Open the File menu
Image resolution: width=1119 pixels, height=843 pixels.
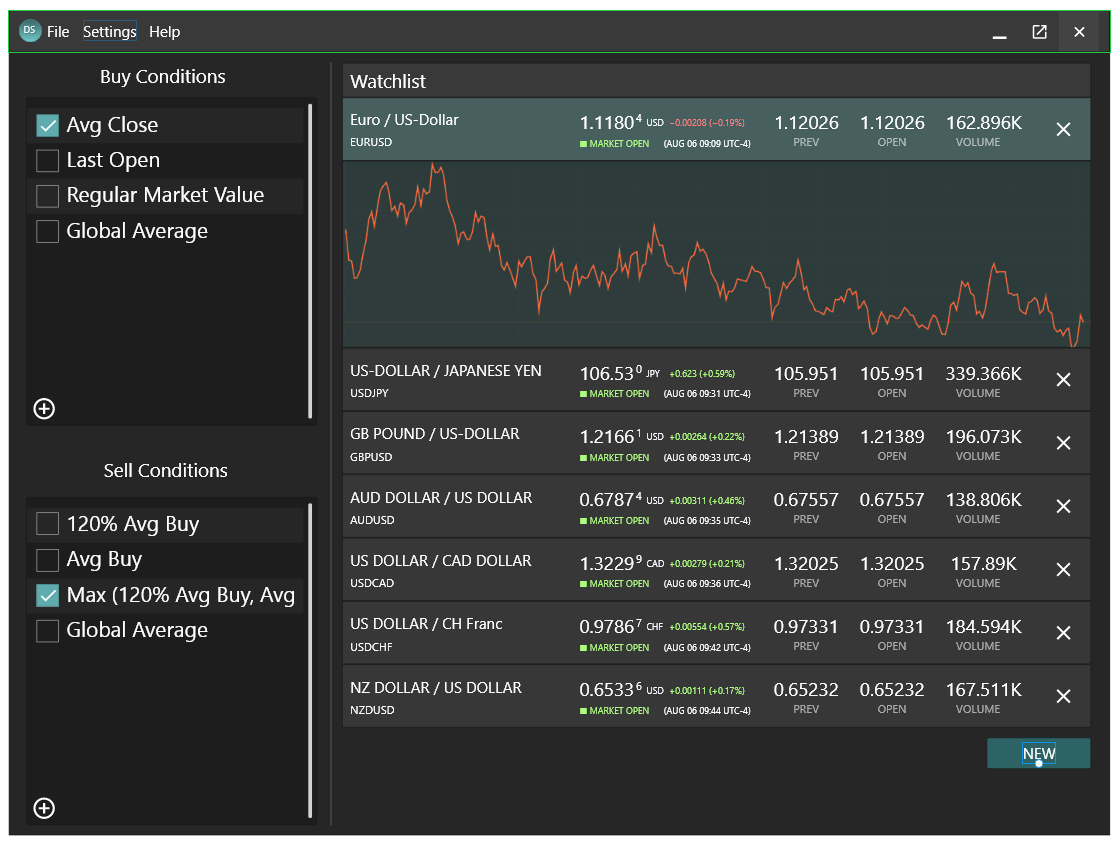tap(58, 32)
